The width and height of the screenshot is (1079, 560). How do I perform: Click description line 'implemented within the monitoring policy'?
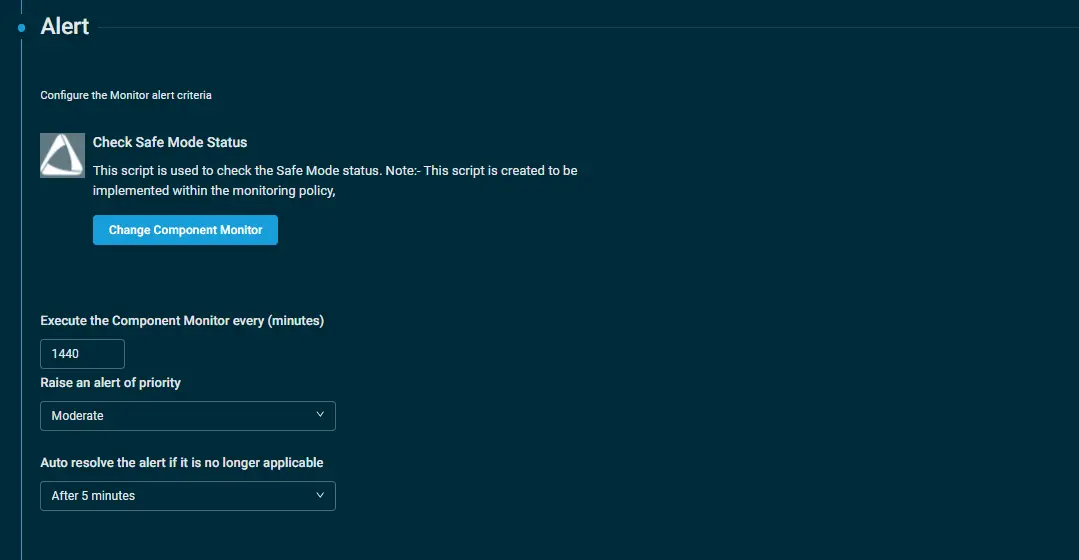click(214, 191)
